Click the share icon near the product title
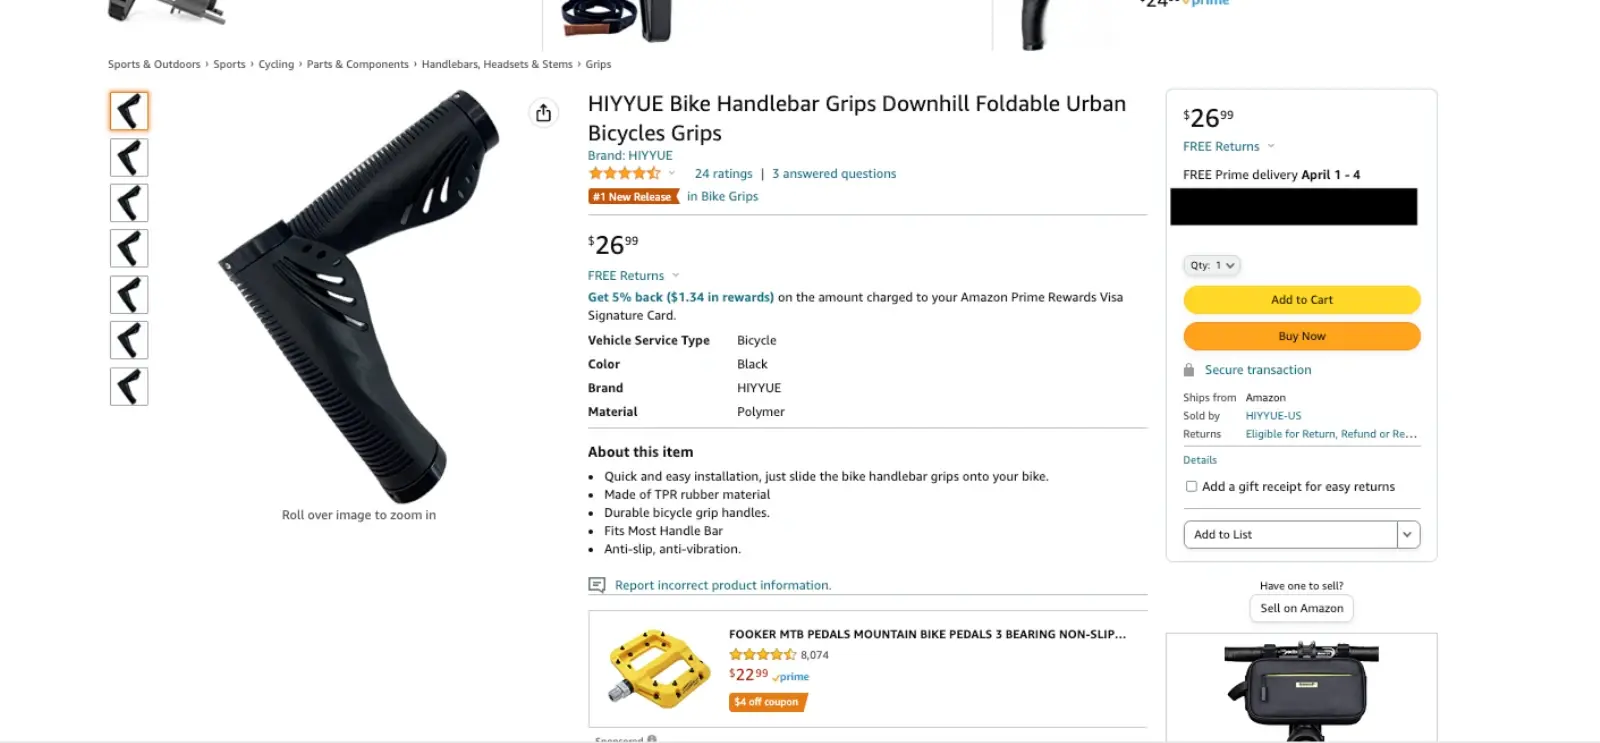This screenshot has width=1600, height=743. click(543, 113)
